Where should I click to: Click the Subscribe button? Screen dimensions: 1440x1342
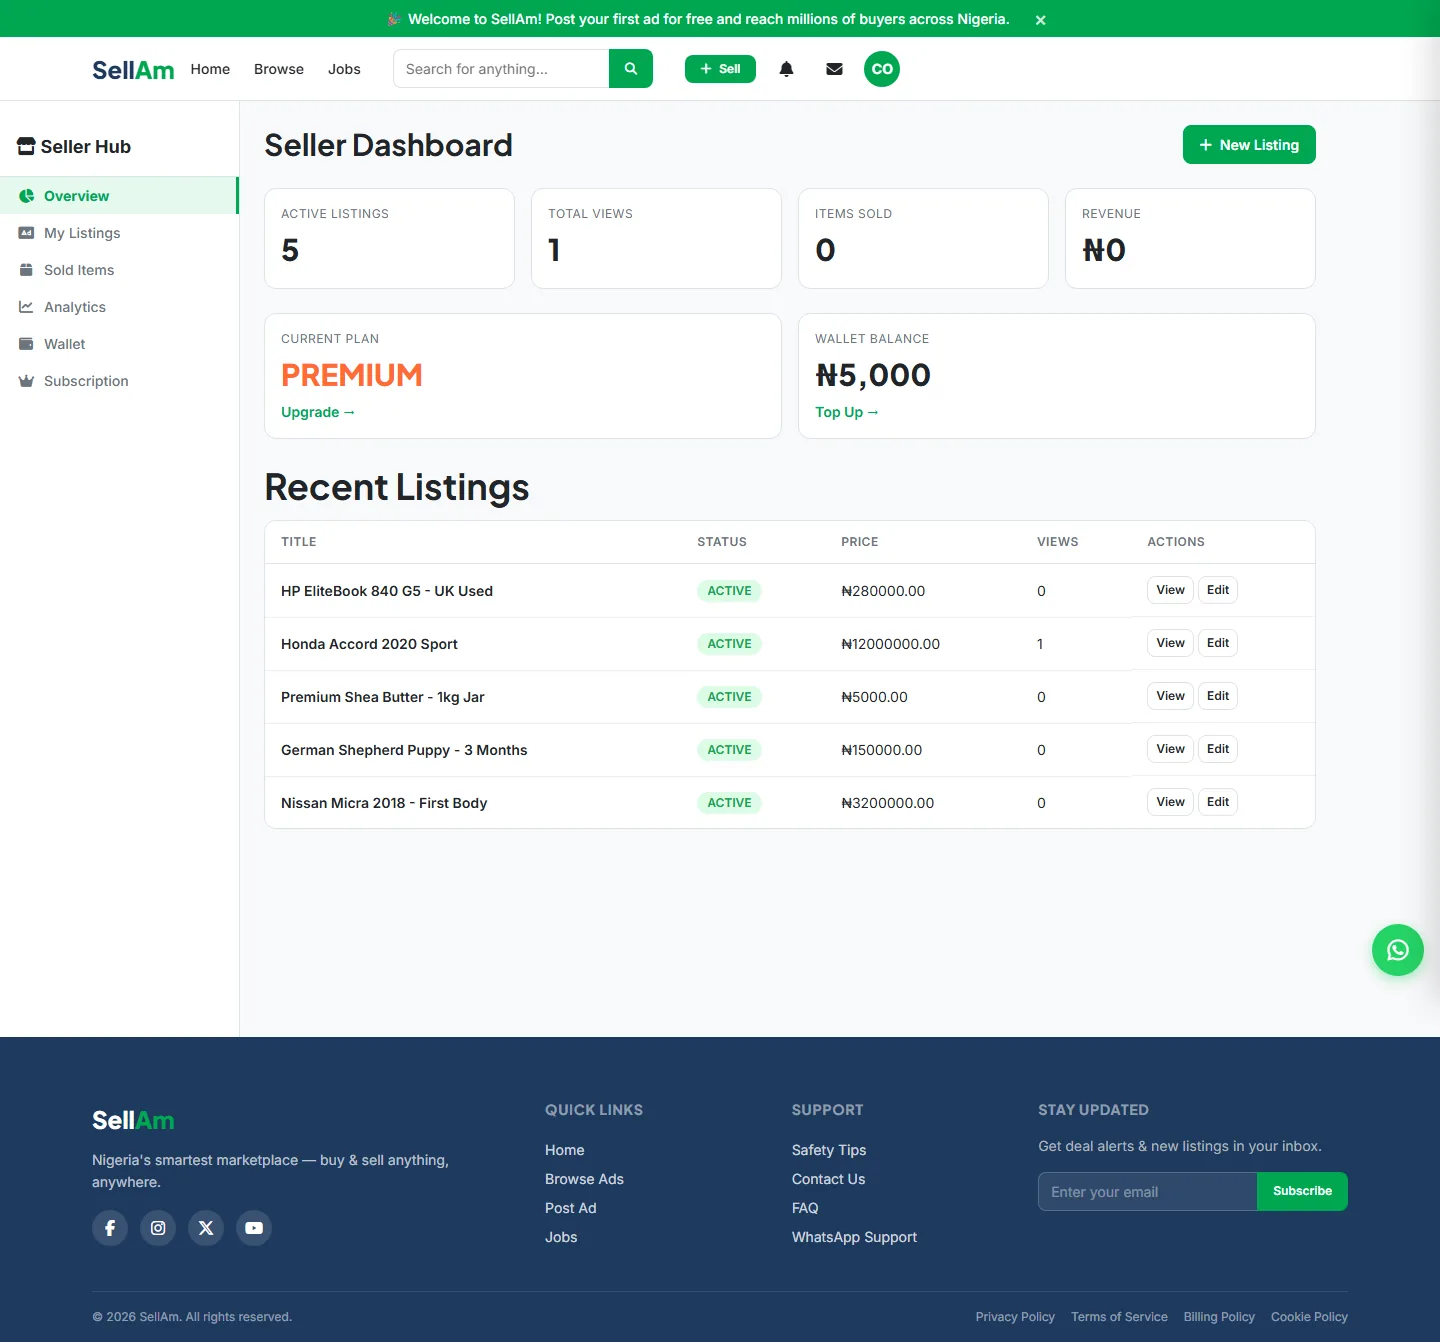pos(1302,1192)
